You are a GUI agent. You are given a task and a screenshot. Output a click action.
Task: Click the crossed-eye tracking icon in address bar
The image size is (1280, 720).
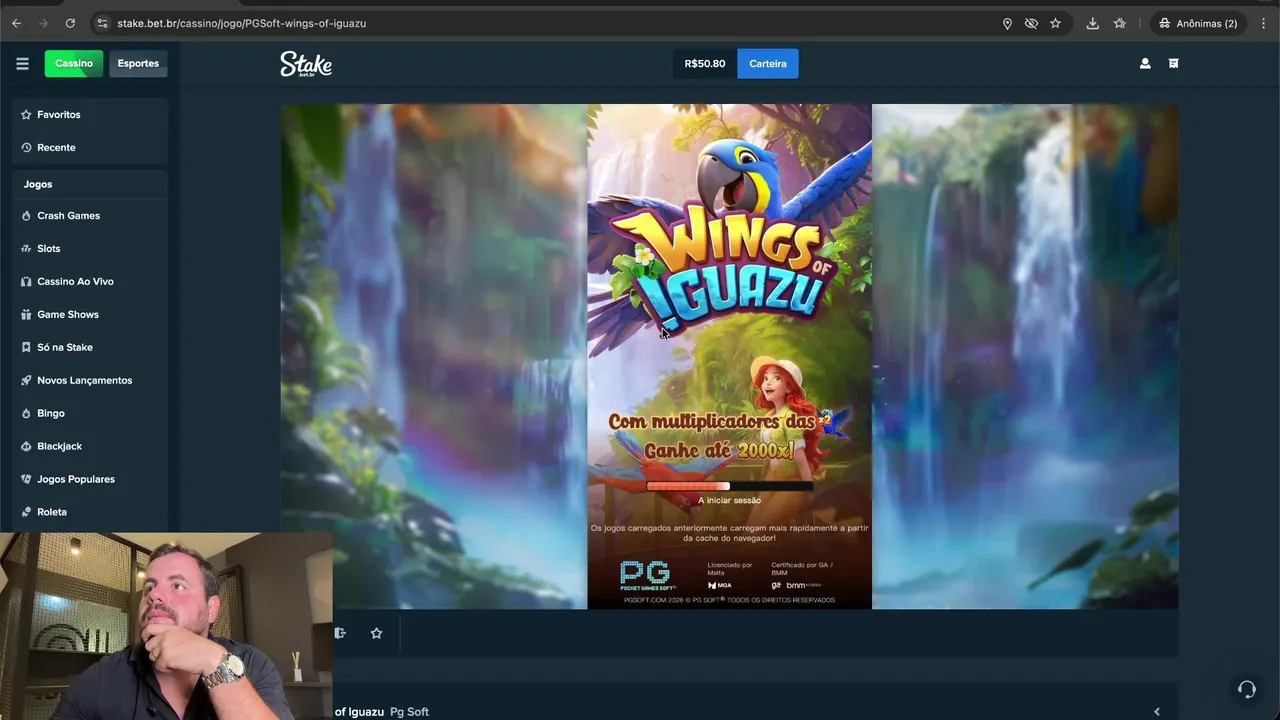[x=1031, y=23]
